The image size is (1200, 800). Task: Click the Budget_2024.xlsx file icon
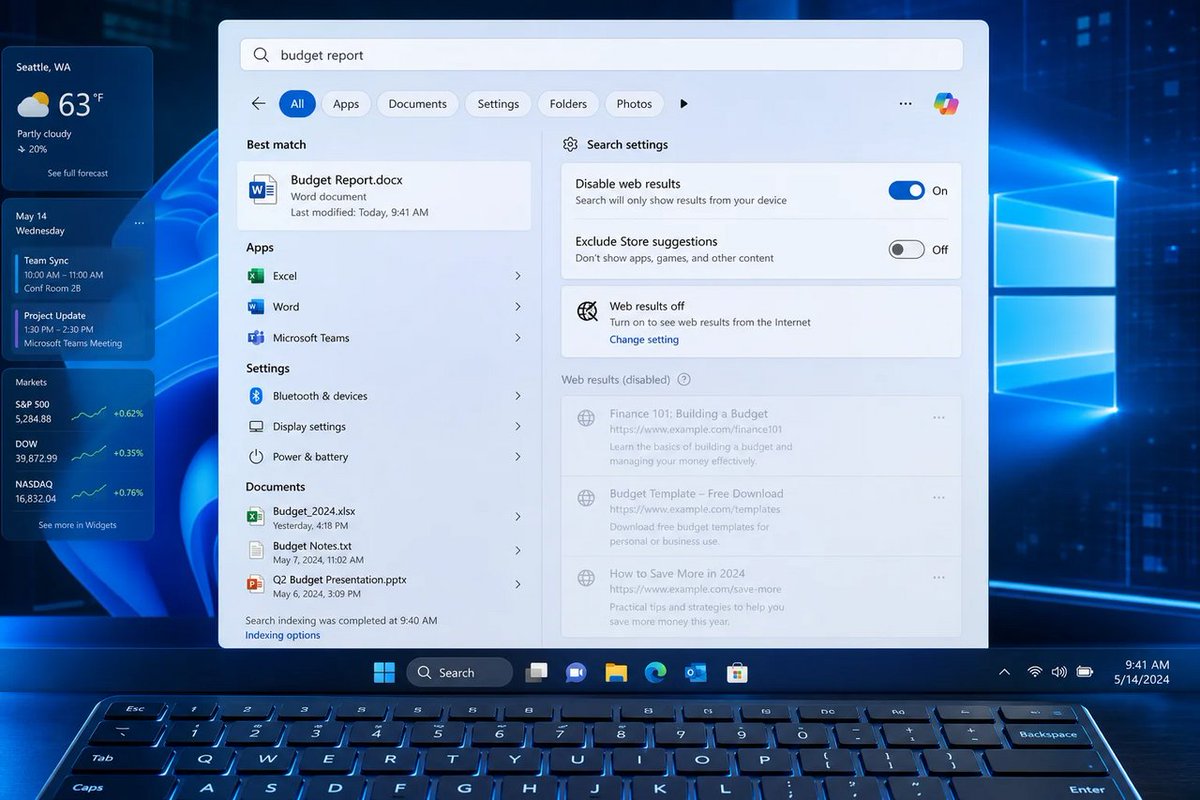(256, 517)
